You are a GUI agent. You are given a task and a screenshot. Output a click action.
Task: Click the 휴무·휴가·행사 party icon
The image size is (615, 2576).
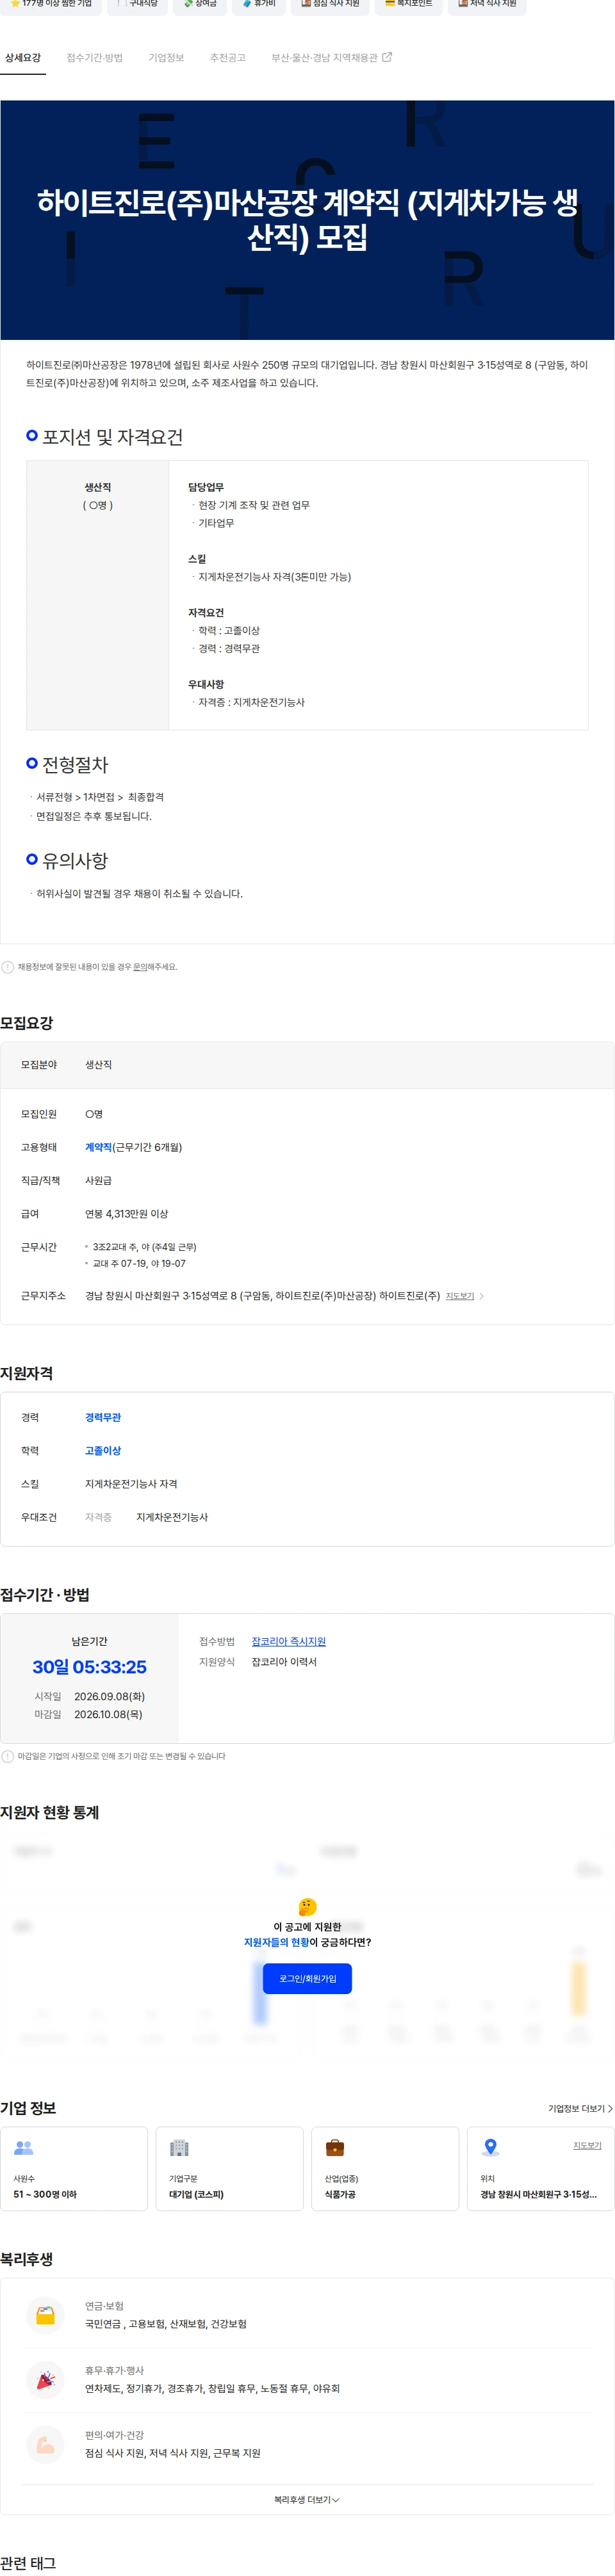click(x=45, y=2381)
